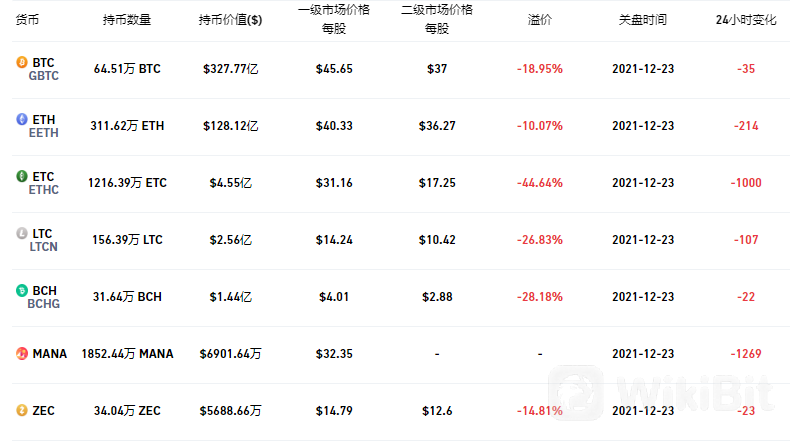Click the red MANA coin icon
Screen dimensions: 790x441
(x=21, y=354)
